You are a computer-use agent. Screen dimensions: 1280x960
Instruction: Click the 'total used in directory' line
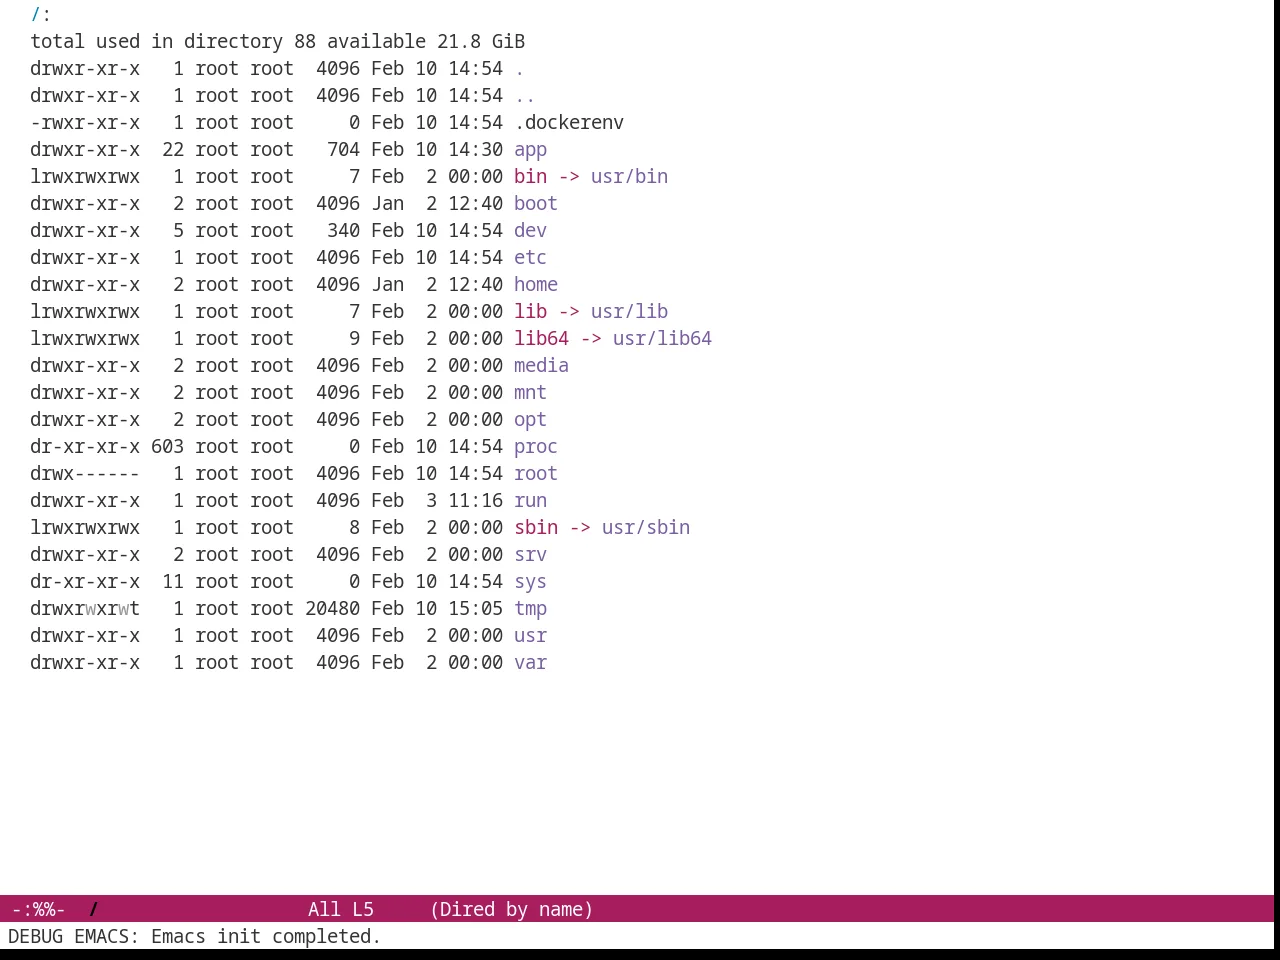277,41
